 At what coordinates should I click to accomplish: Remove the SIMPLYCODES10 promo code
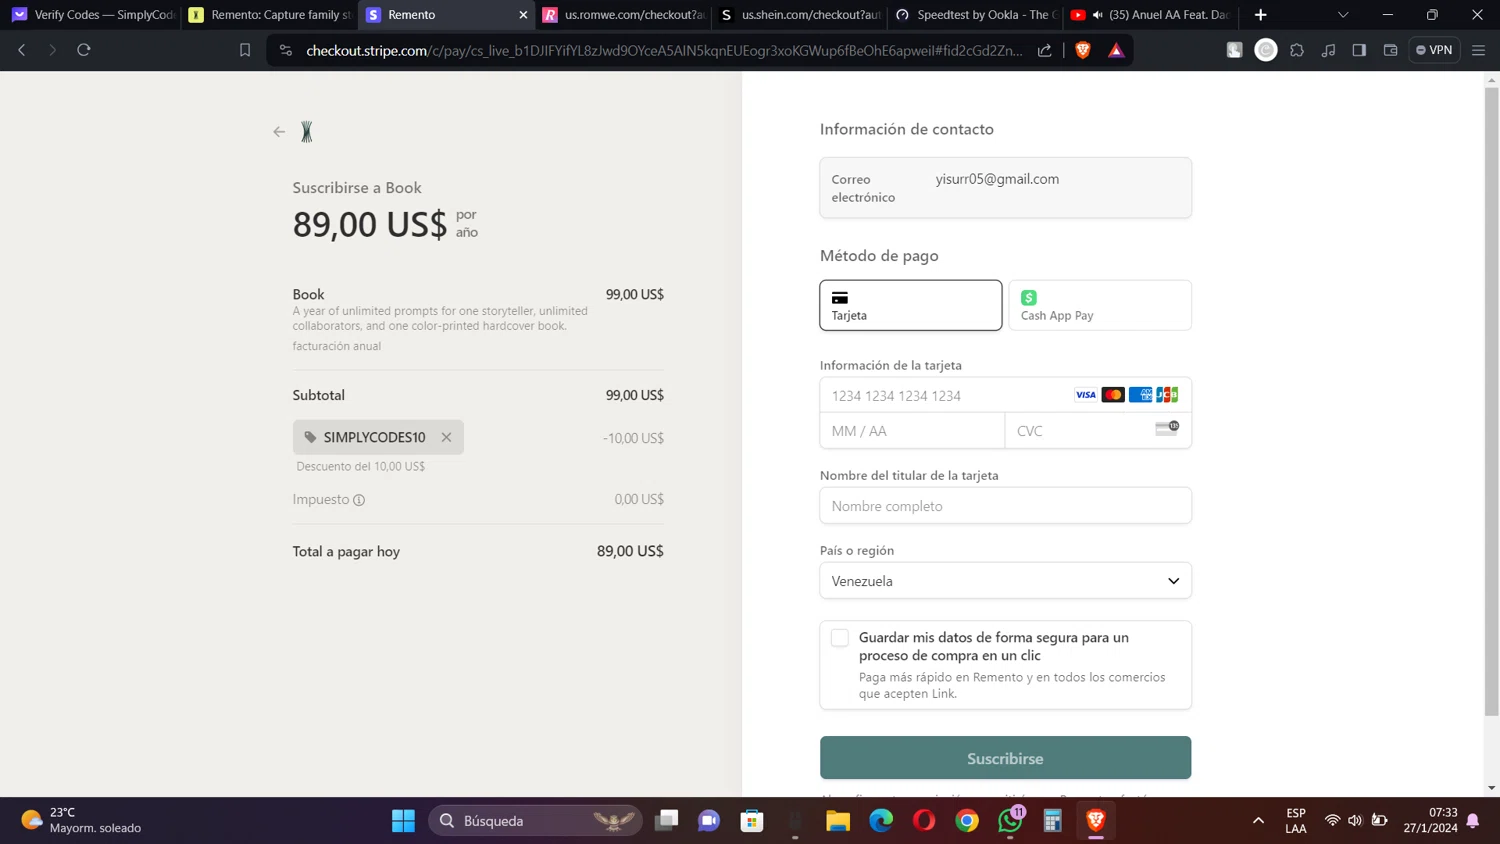click(x=446, y=437)
